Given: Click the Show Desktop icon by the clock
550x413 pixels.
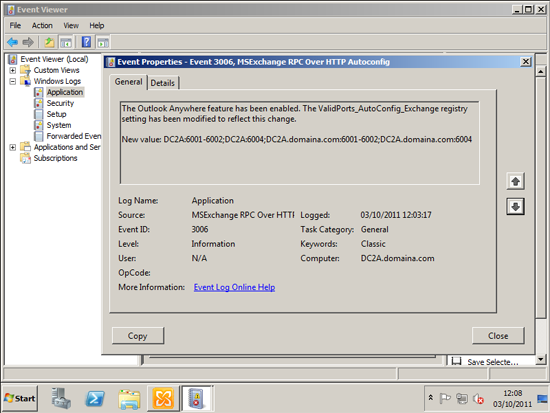Looking at the screenshot, I should pos(542,399).
